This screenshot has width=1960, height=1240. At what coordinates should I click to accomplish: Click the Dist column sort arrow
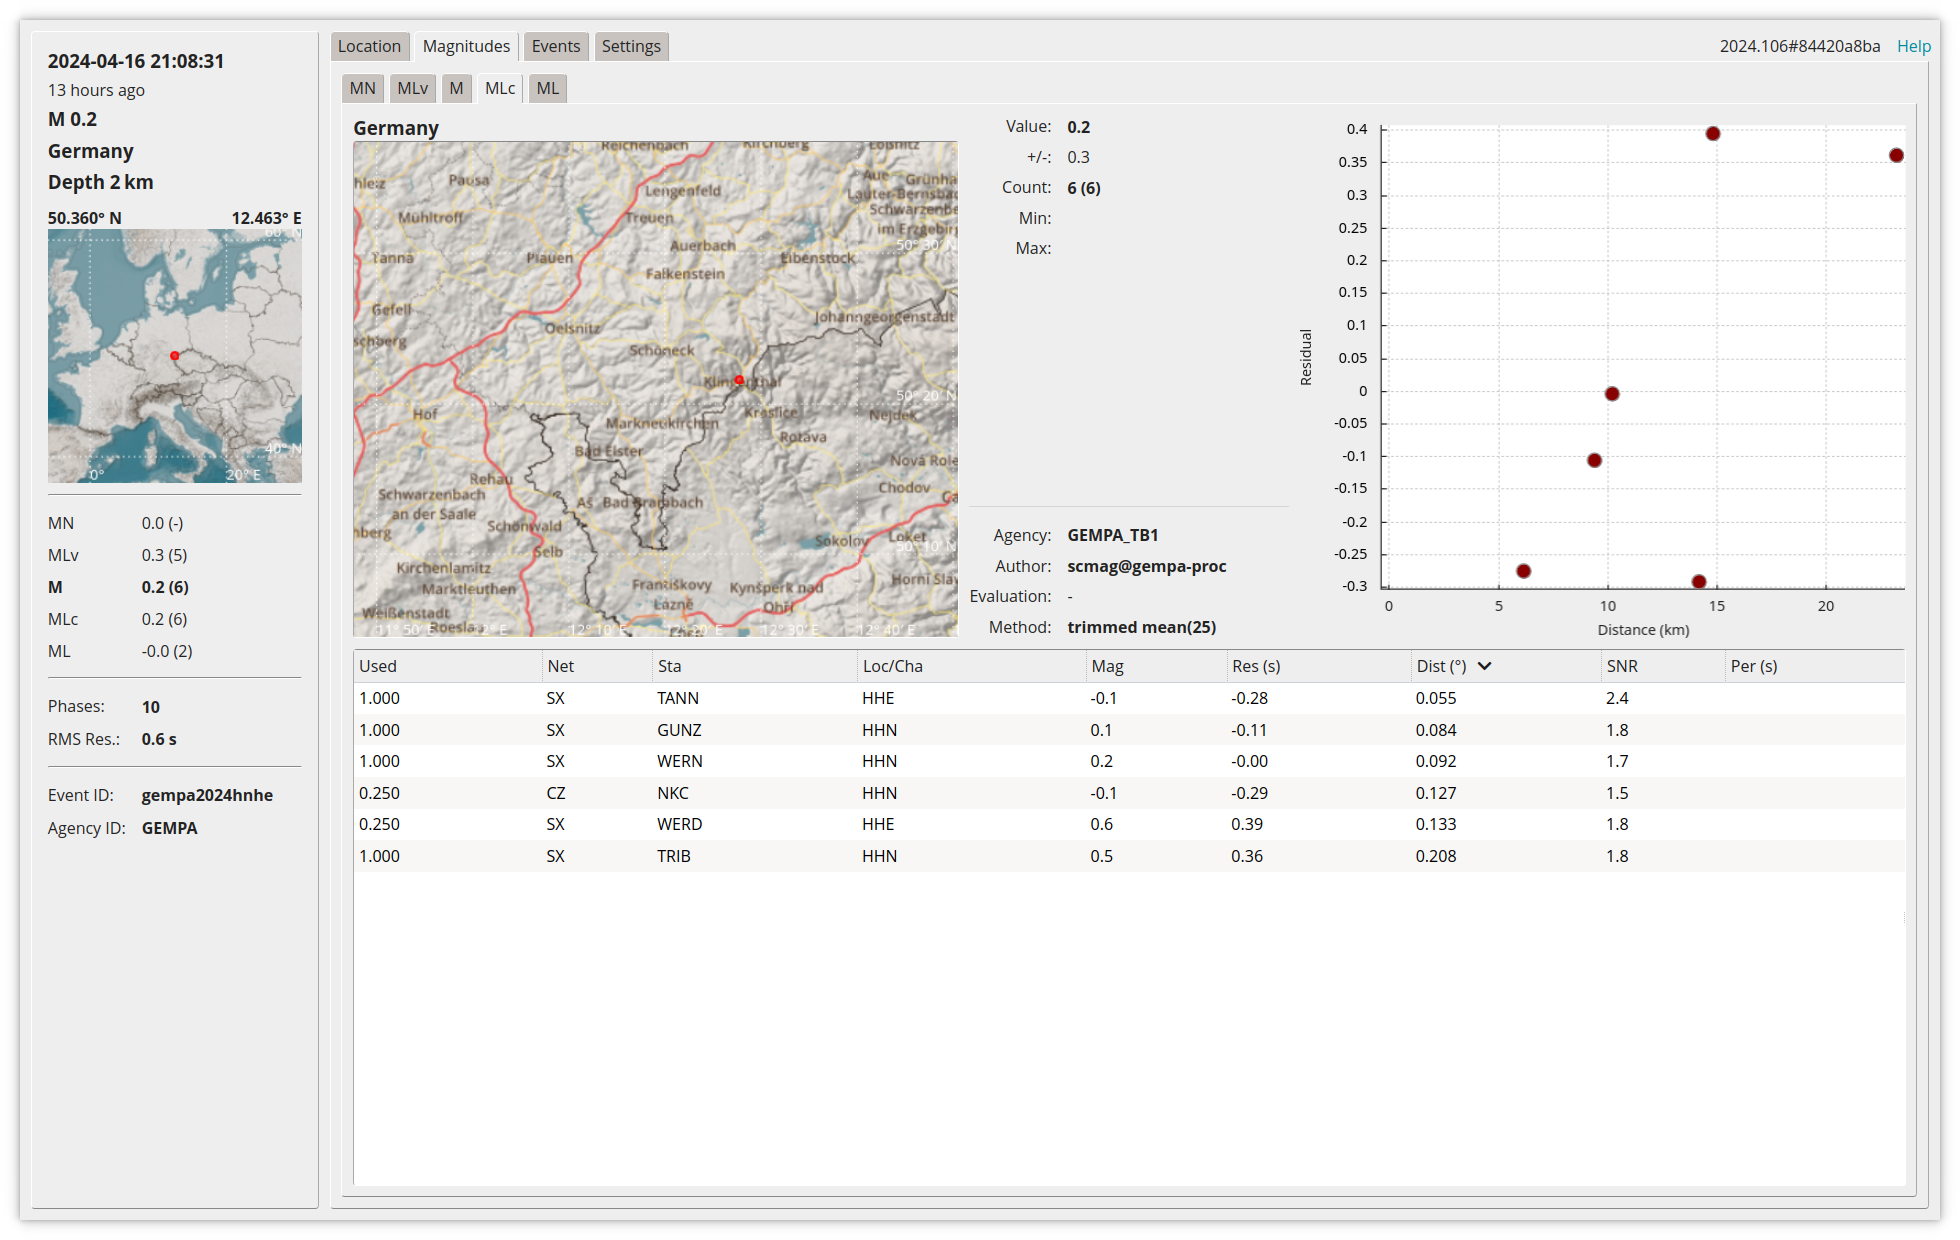(1485, 666)
